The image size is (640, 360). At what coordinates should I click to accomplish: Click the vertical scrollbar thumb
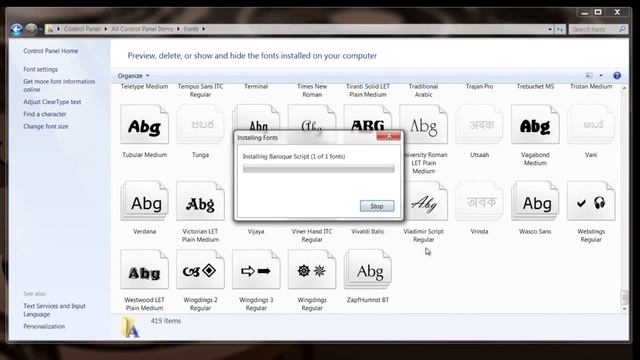point(624,297)
